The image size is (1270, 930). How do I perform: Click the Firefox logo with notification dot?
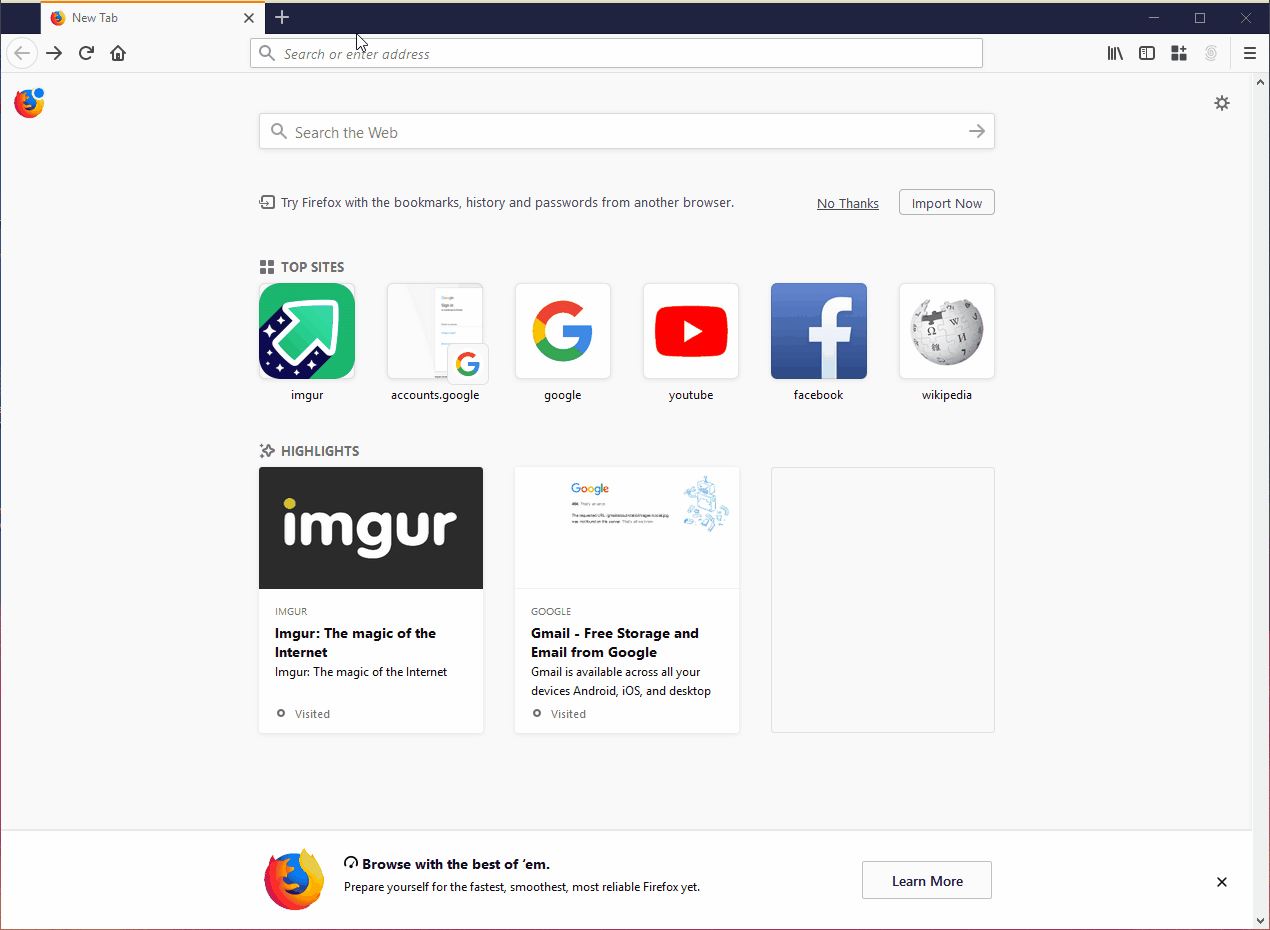point(29,103)
